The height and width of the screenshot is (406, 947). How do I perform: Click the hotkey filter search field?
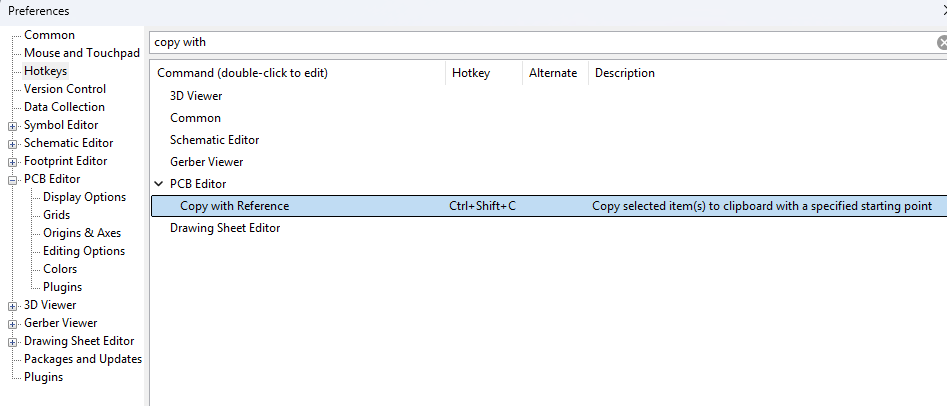(x=542, y=42)
